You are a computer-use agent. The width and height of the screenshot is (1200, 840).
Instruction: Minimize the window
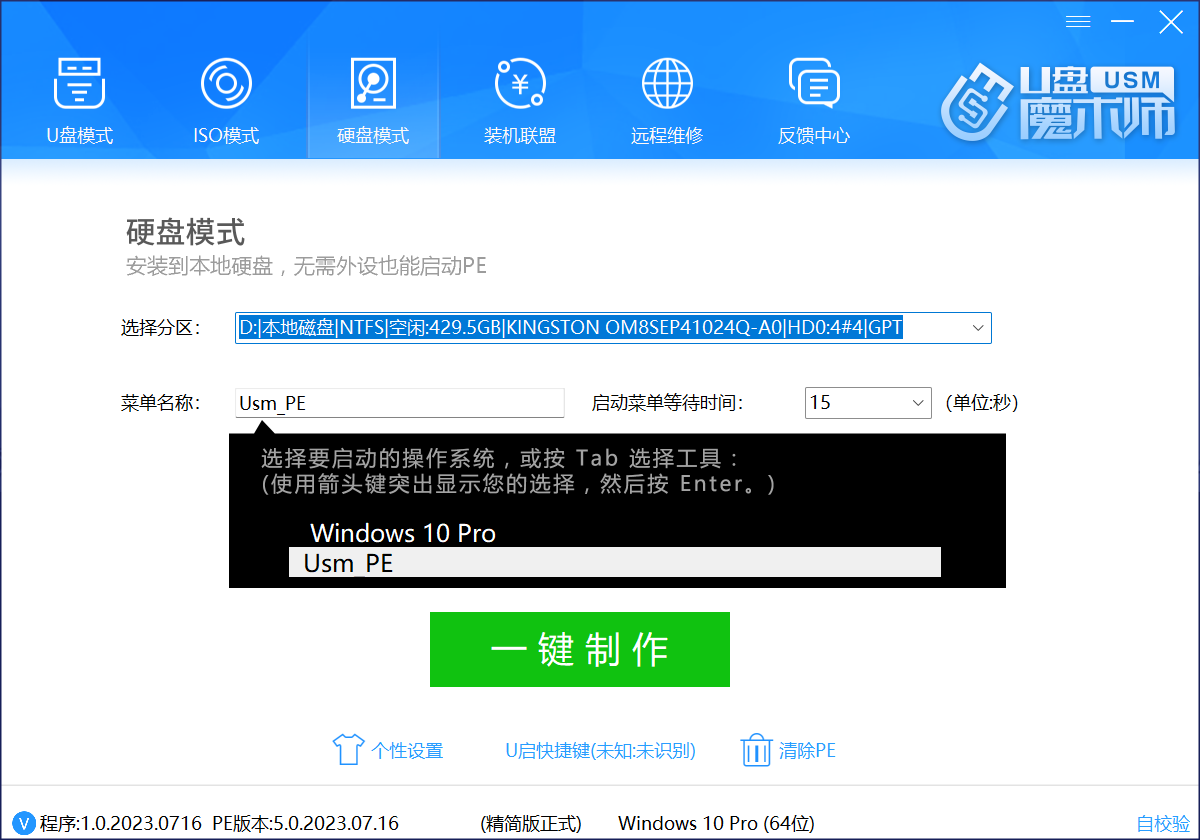1122,22
